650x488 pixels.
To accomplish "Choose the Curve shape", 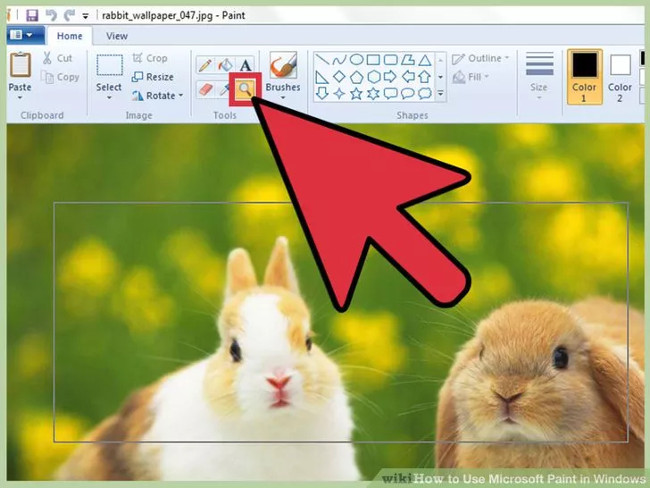I will [339, 60].
